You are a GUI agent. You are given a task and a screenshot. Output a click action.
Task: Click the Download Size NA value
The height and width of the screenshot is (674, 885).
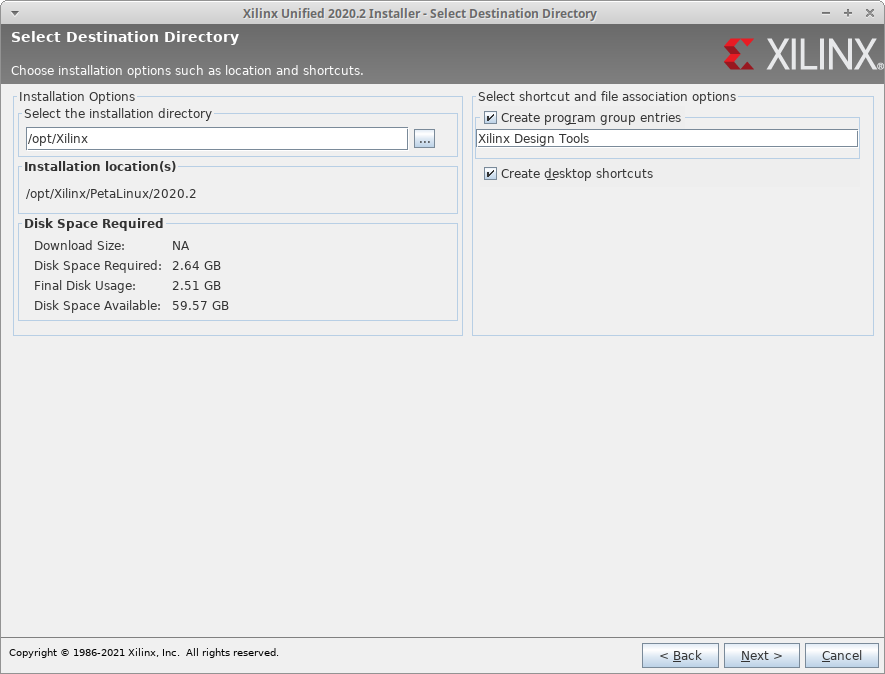[180, 246]
